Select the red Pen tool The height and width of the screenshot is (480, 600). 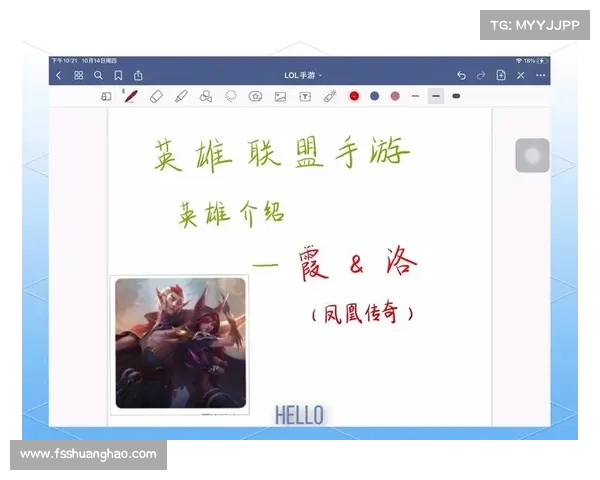coord(130,96)
